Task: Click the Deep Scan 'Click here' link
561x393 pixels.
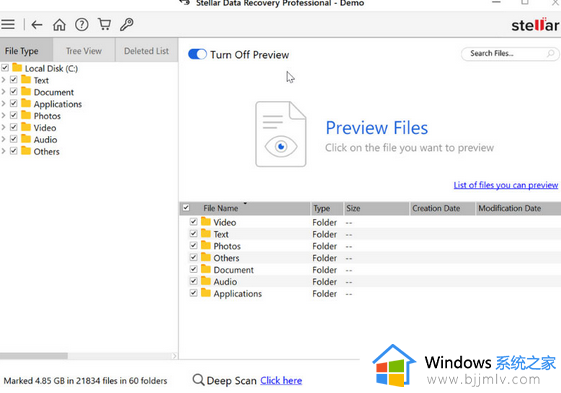Action: click(281, 380)
